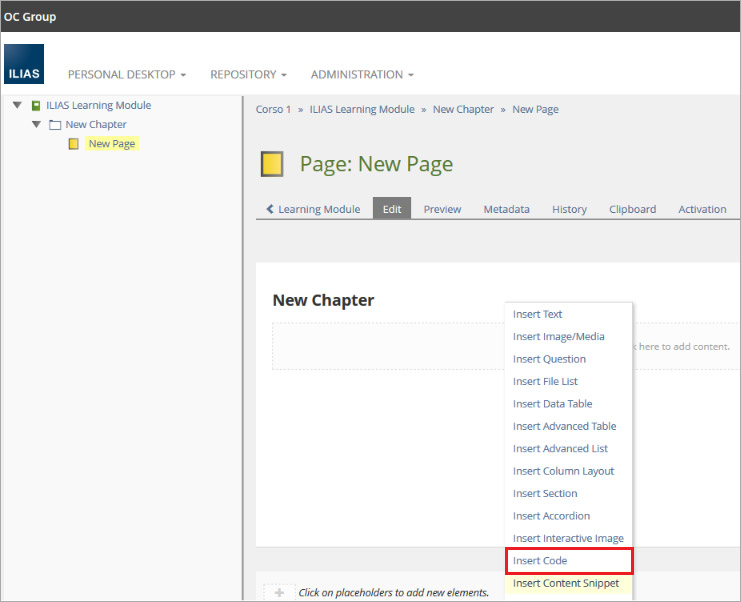Click the large yellow page icon beside the title

click(272, 164)
